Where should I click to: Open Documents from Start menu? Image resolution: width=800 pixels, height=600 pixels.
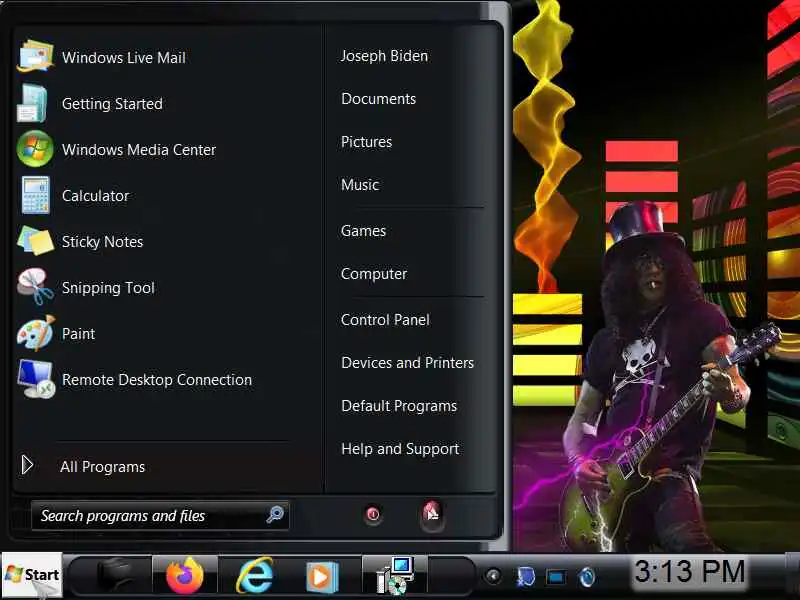click(x=379, y=98)
